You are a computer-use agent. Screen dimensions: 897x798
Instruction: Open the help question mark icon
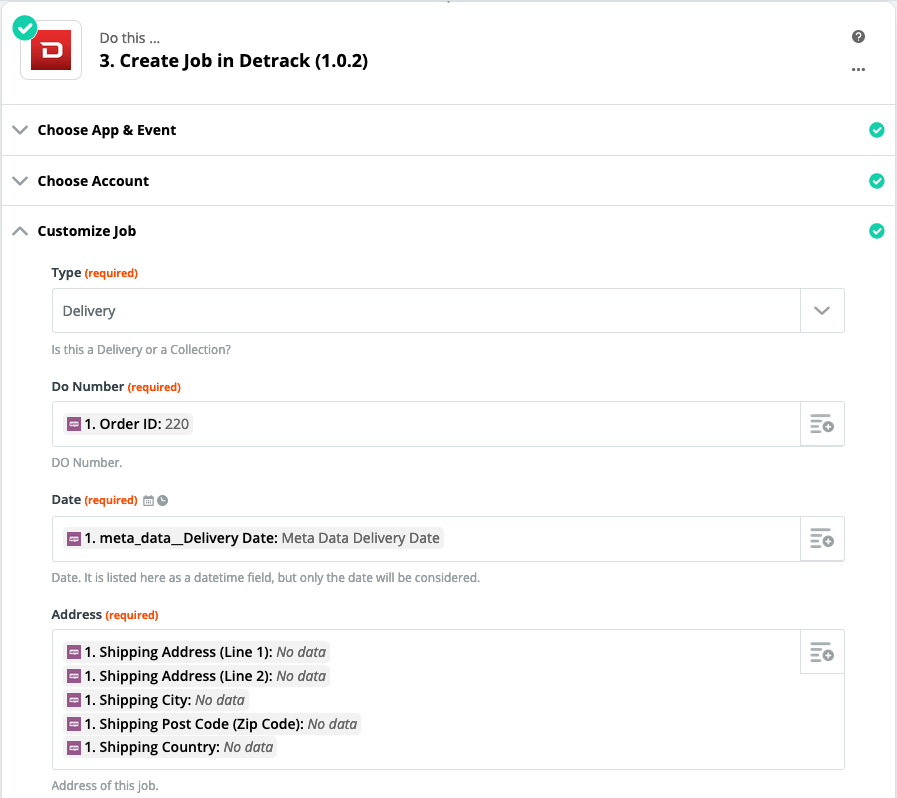pos(858,37)
